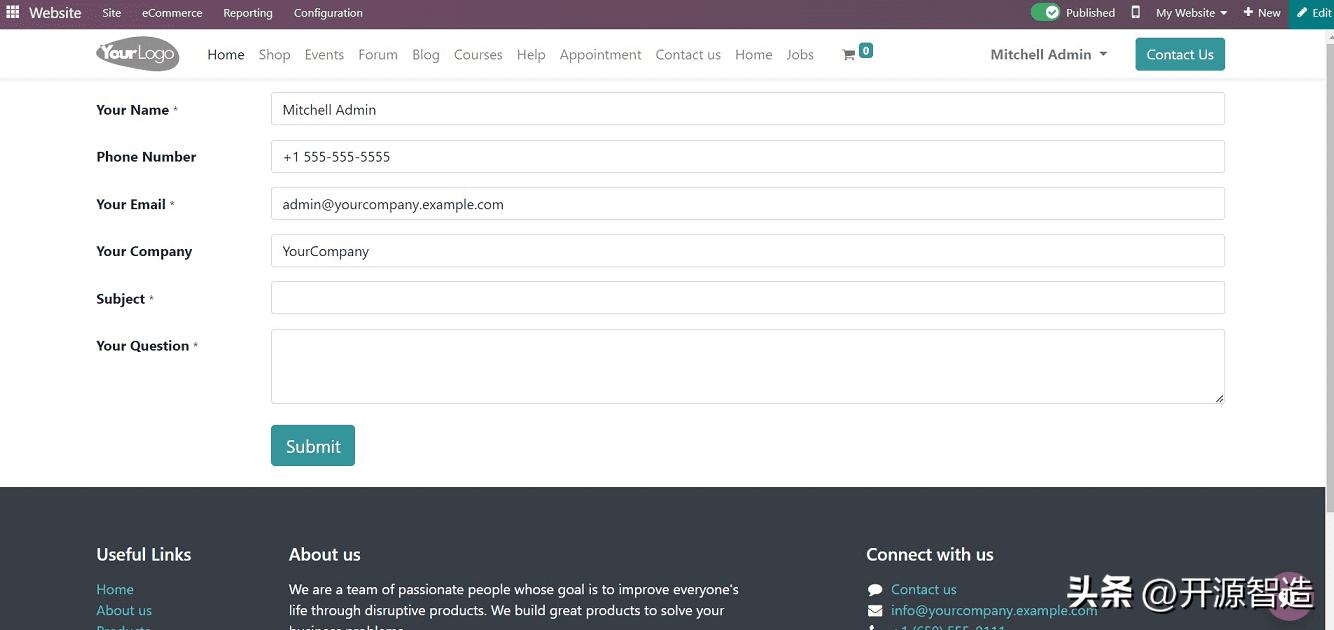Grab the Your Question textarea resize handle
Viewport: 1334px width, 630px height.
(x=1219, y=398)
